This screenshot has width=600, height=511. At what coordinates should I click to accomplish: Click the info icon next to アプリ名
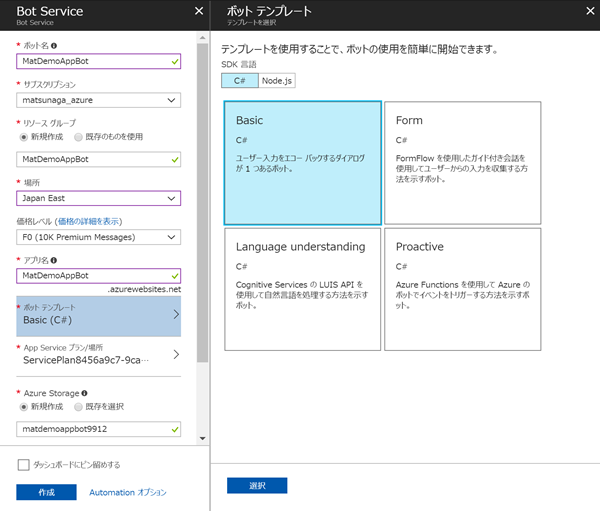[x=54, y=260]
